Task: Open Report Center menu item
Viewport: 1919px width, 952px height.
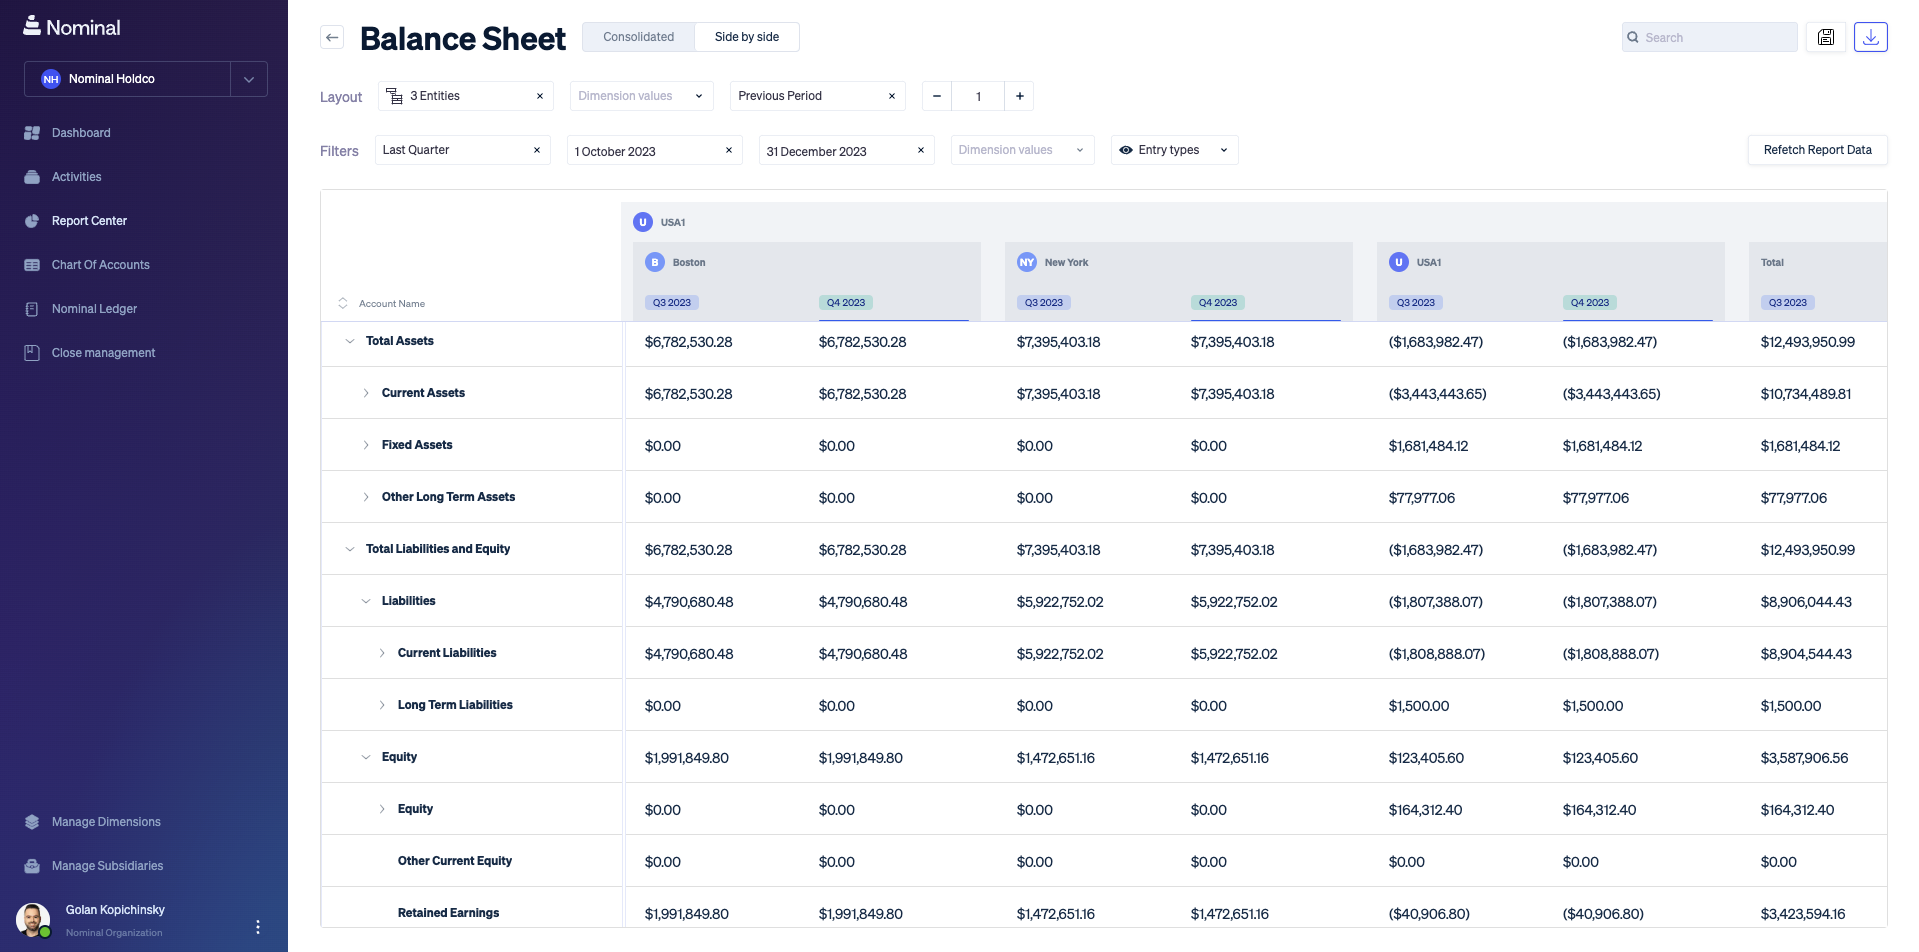Action: (89, 221)
